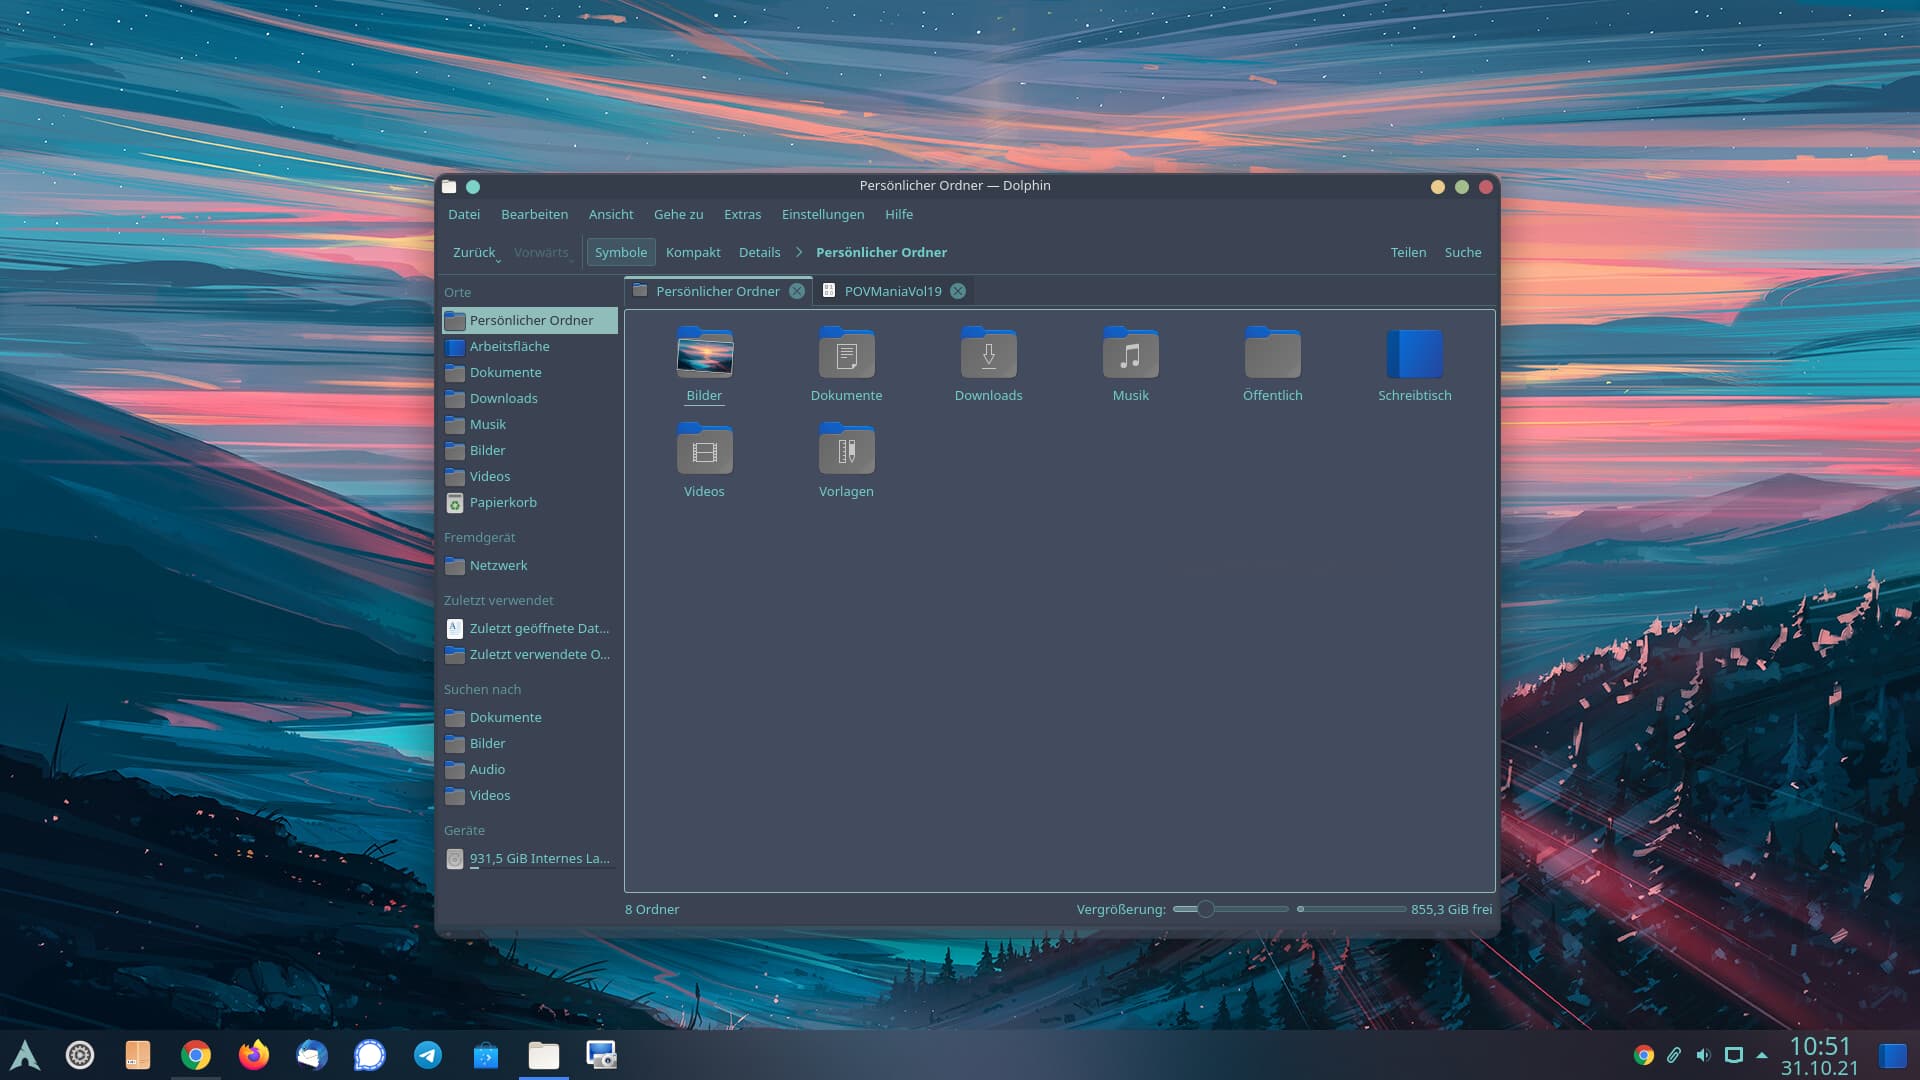The width and height of the screenshot is (1920, 1080).
Task: Toggle the Symbole view mode
Action: [x=620, y=252]
